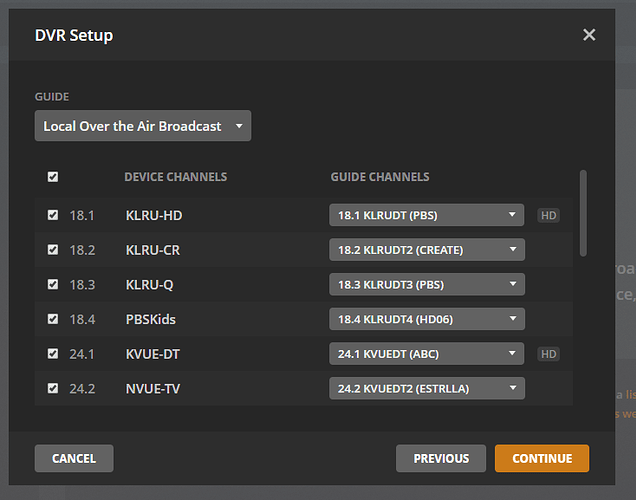Click the channel list scrollbar
The image size is (636, 500).
[583, 213]
